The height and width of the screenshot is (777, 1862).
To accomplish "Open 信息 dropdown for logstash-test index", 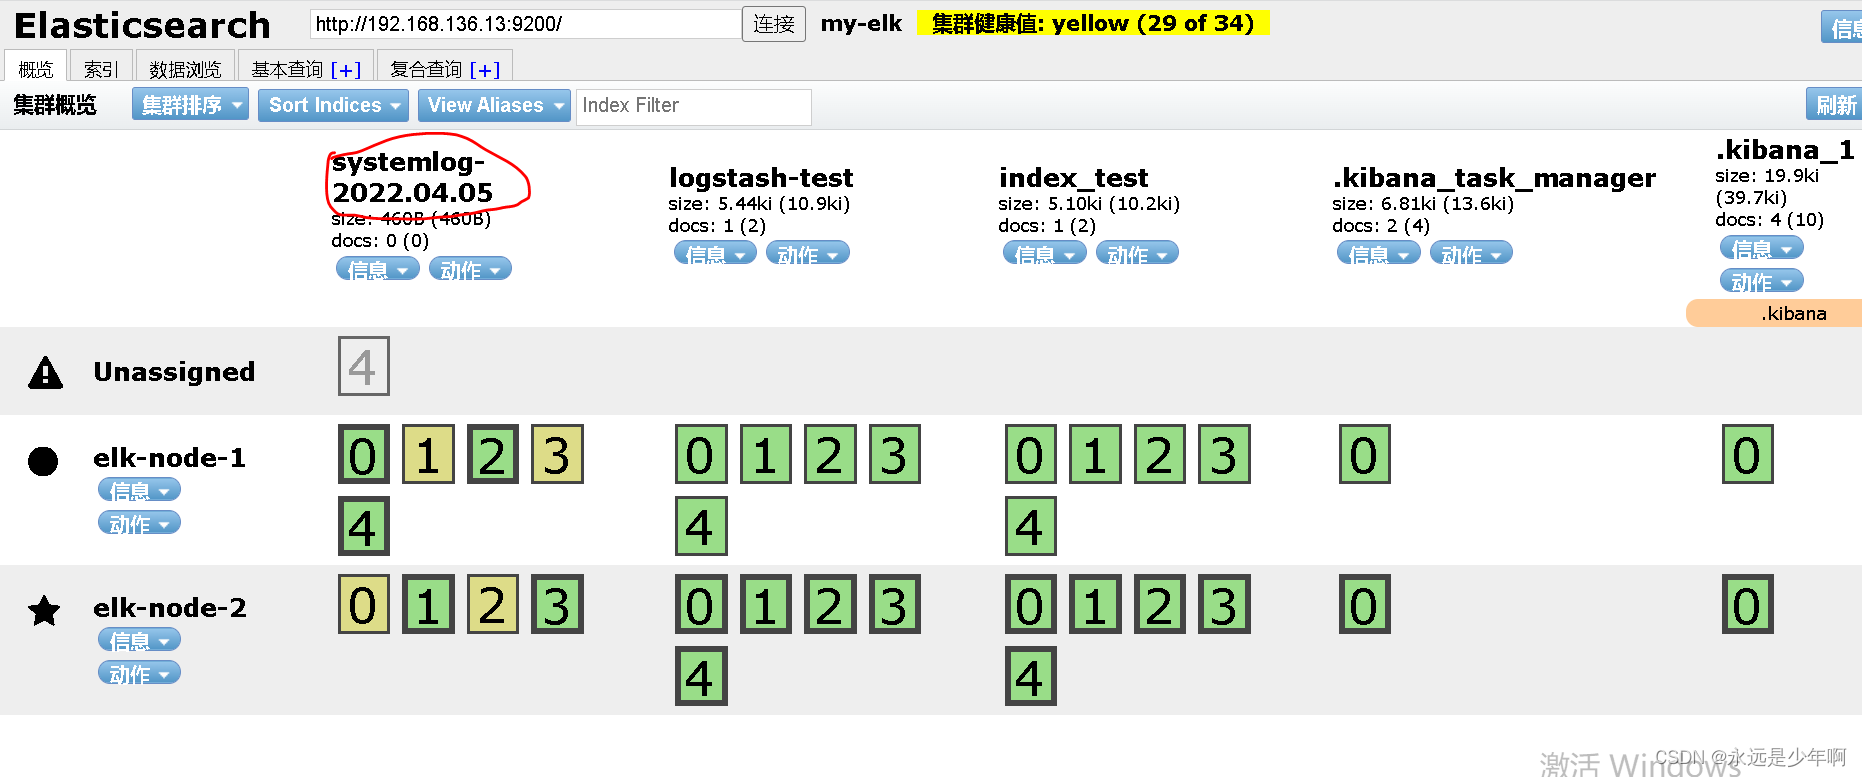I will point(715,253).
